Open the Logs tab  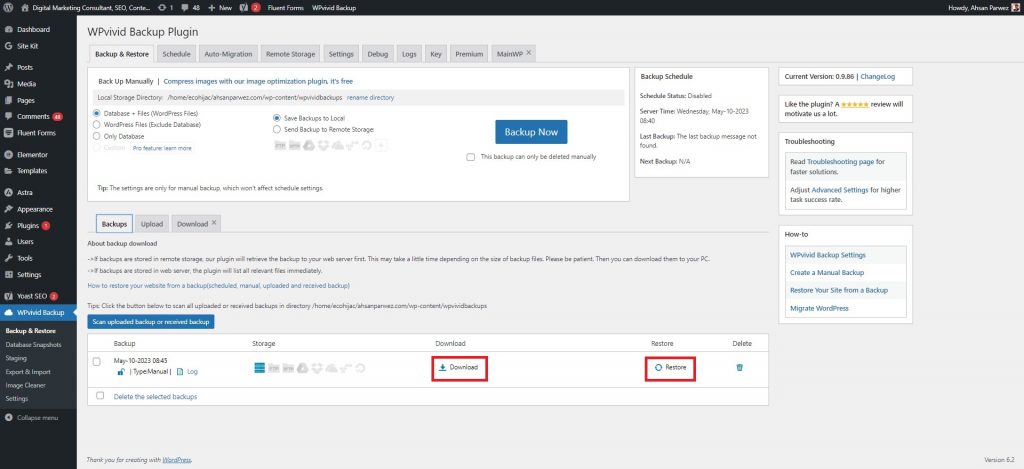[x=409, y=54]
